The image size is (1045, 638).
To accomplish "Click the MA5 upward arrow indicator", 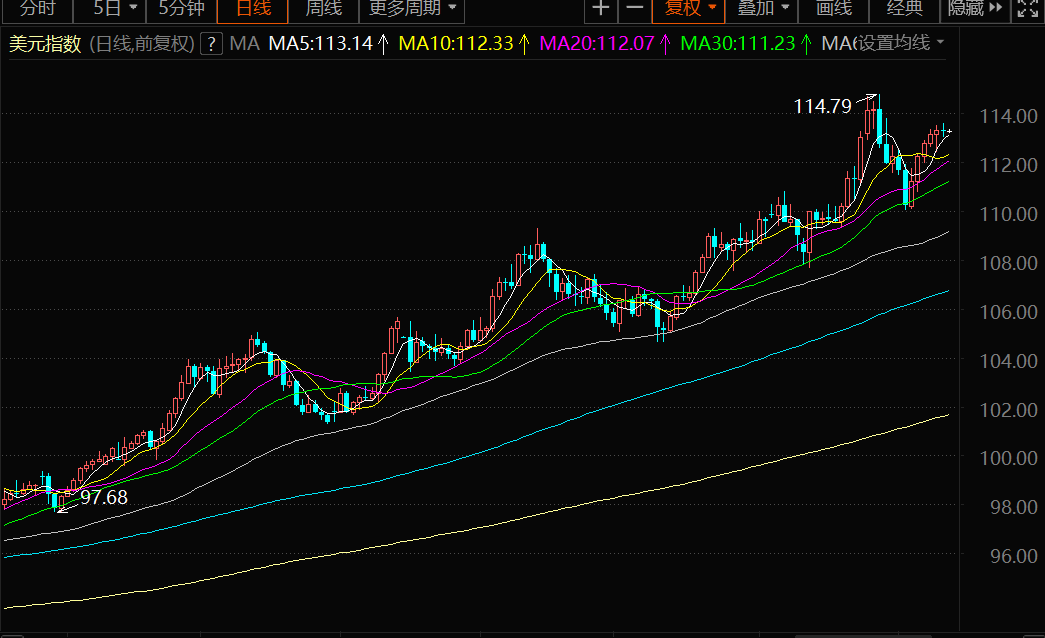I will coord(383,44).
